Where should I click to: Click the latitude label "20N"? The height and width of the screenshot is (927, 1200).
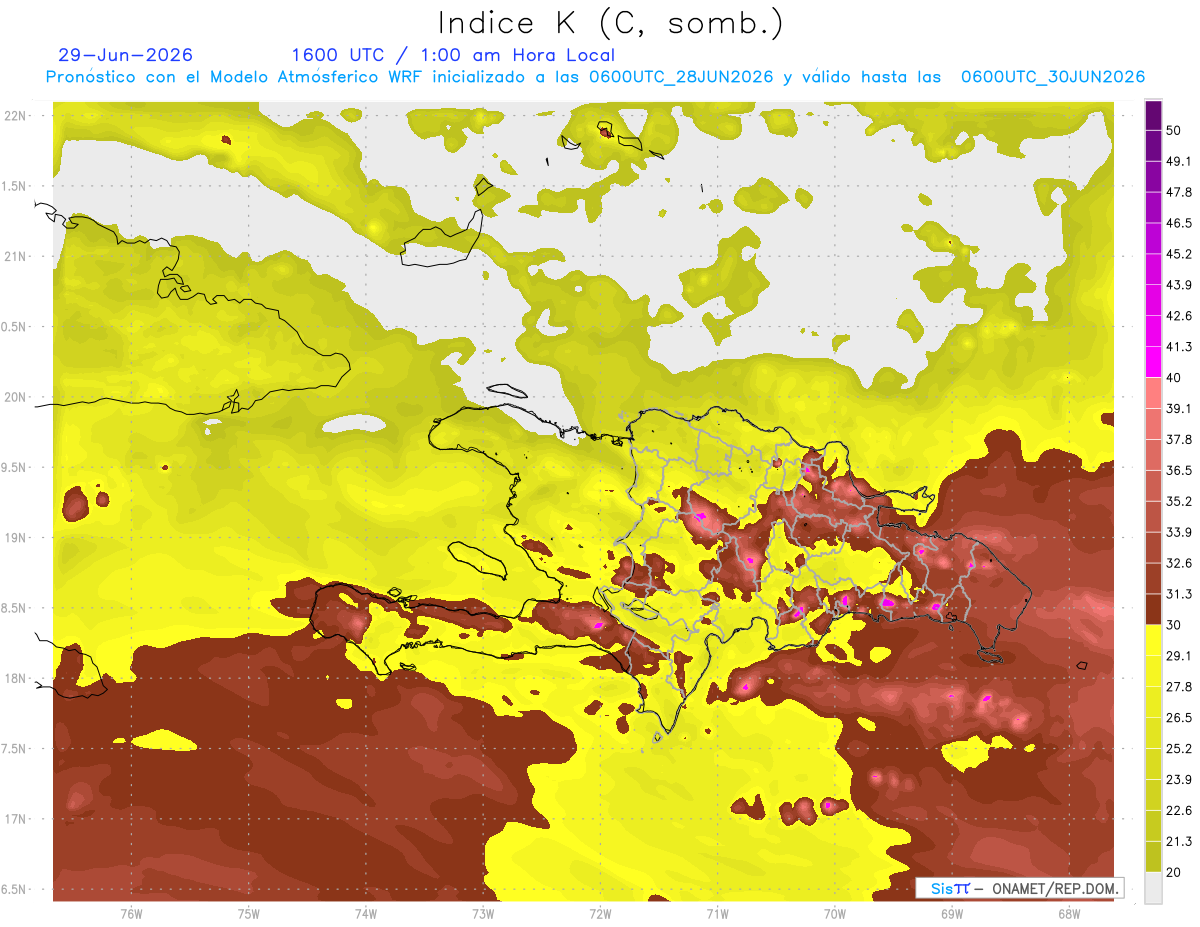(16, 397)
